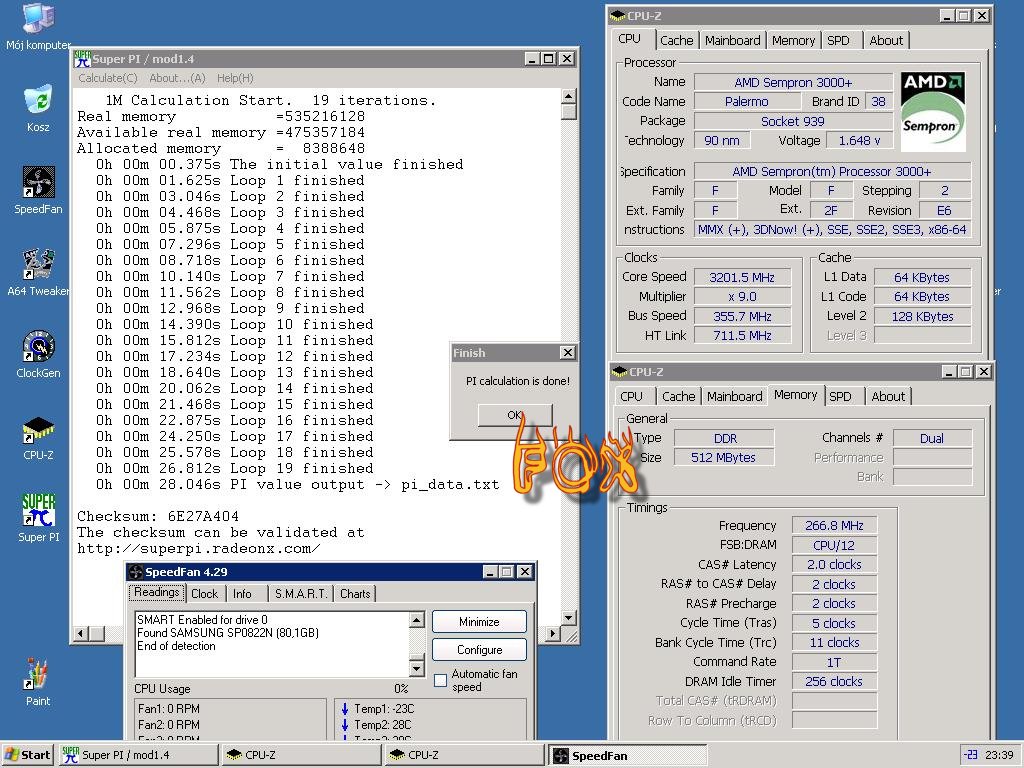The width and height of the screenshot is (1024, 768).
Task: Click the SpeedFan title bar fan icon
Action: pyautogui.click(x=136, y=572)
